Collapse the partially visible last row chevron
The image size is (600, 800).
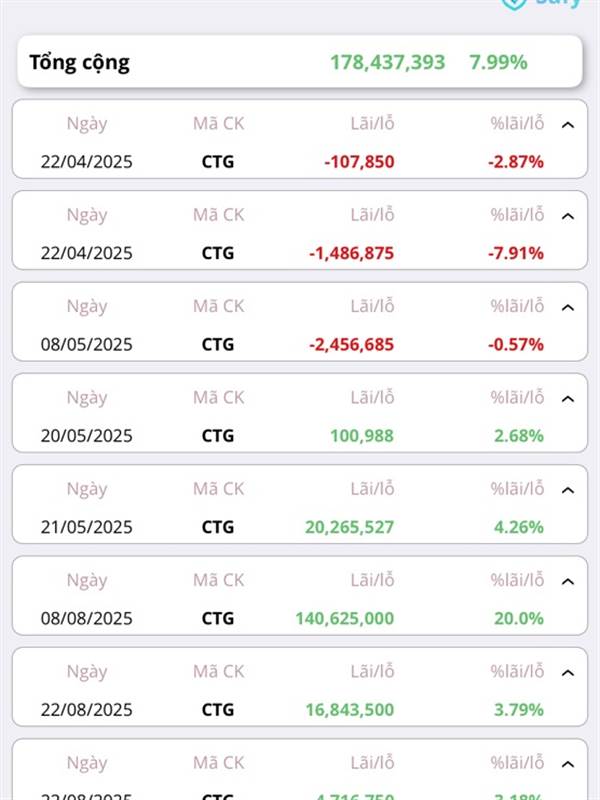(x=568, y=764)
